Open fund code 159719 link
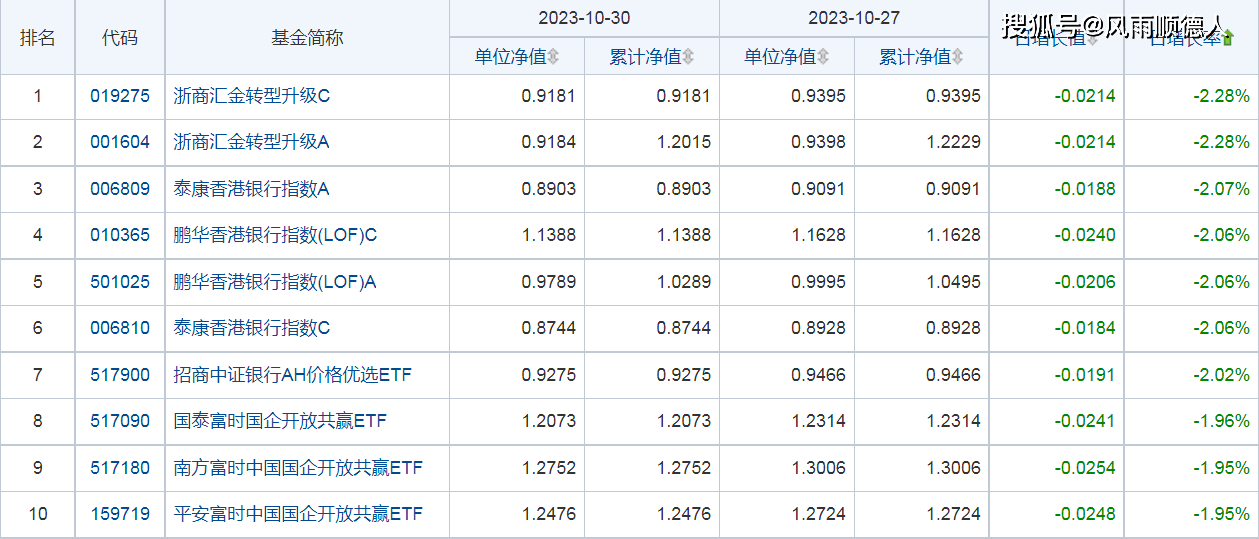Image resolution: width=1259 pixels, height=539 pixels. (x=120, y=514)
